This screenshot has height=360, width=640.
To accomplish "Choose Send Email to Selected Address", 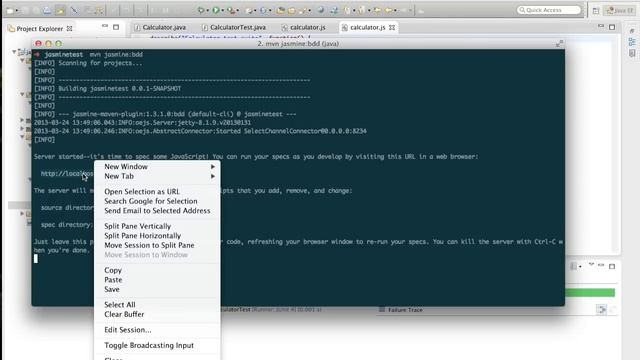I will tap(157, 211).
